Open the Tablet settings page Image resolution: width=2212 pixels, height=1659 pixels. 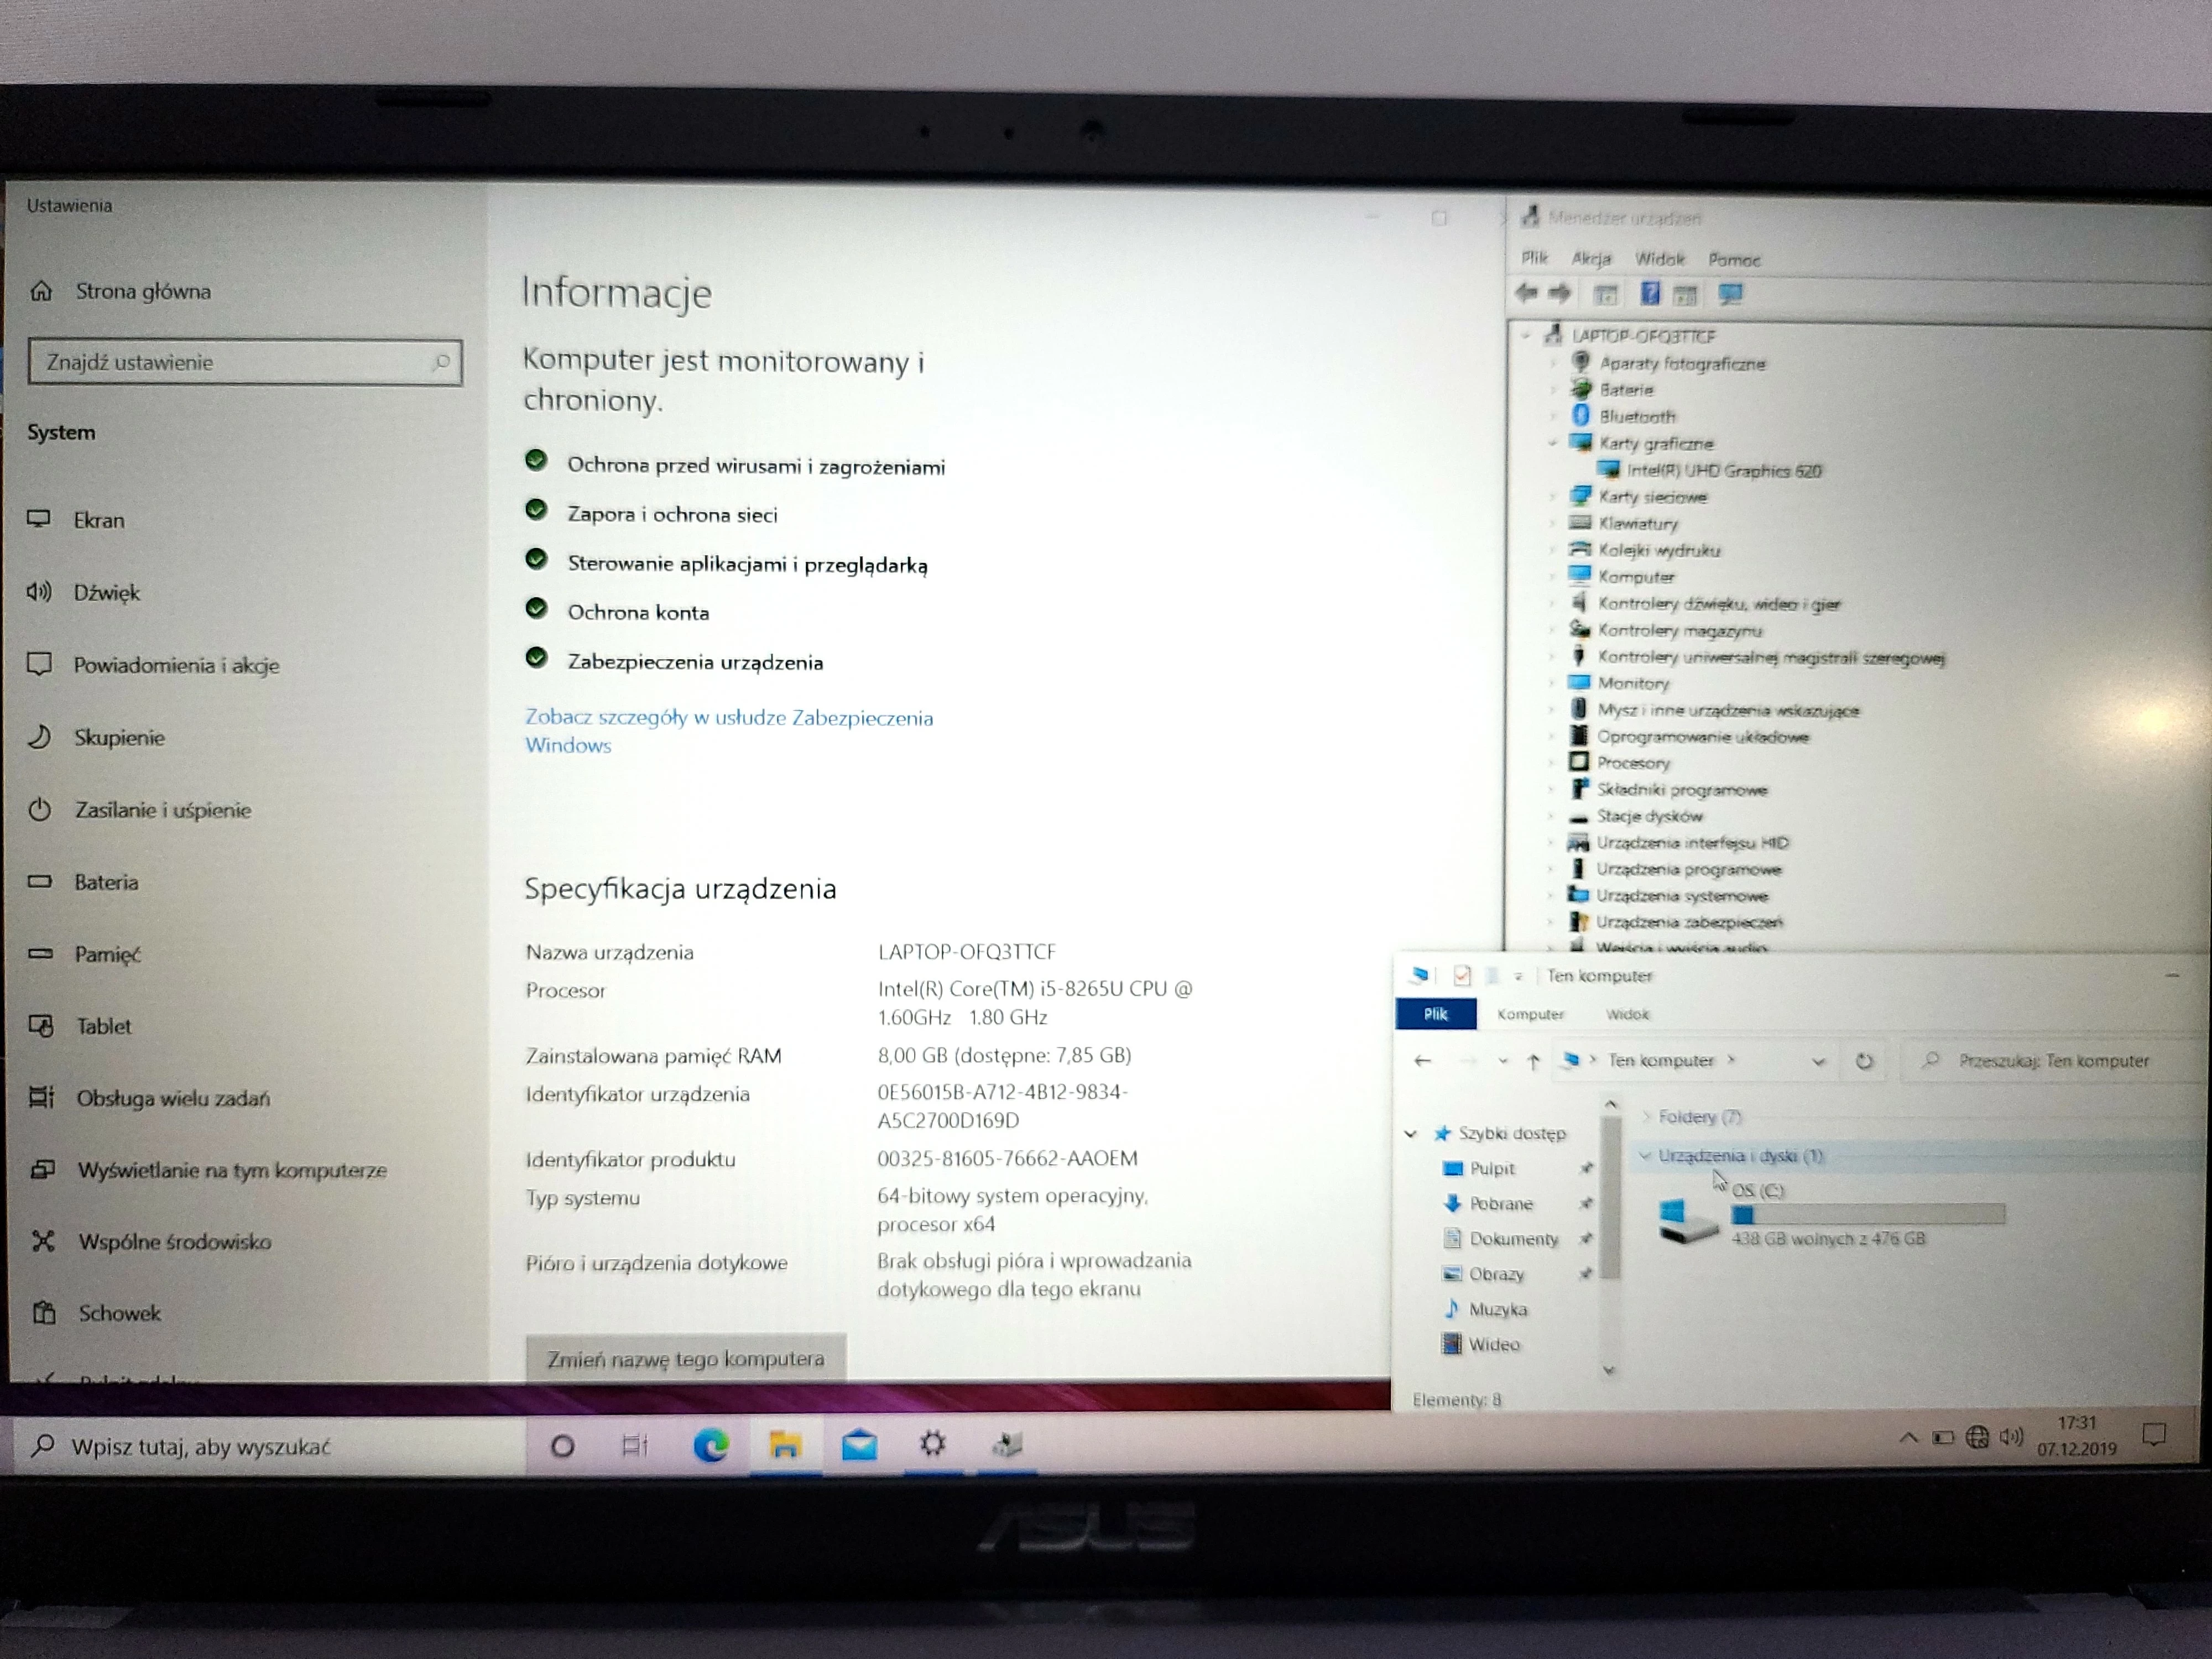coord(80,1026)
